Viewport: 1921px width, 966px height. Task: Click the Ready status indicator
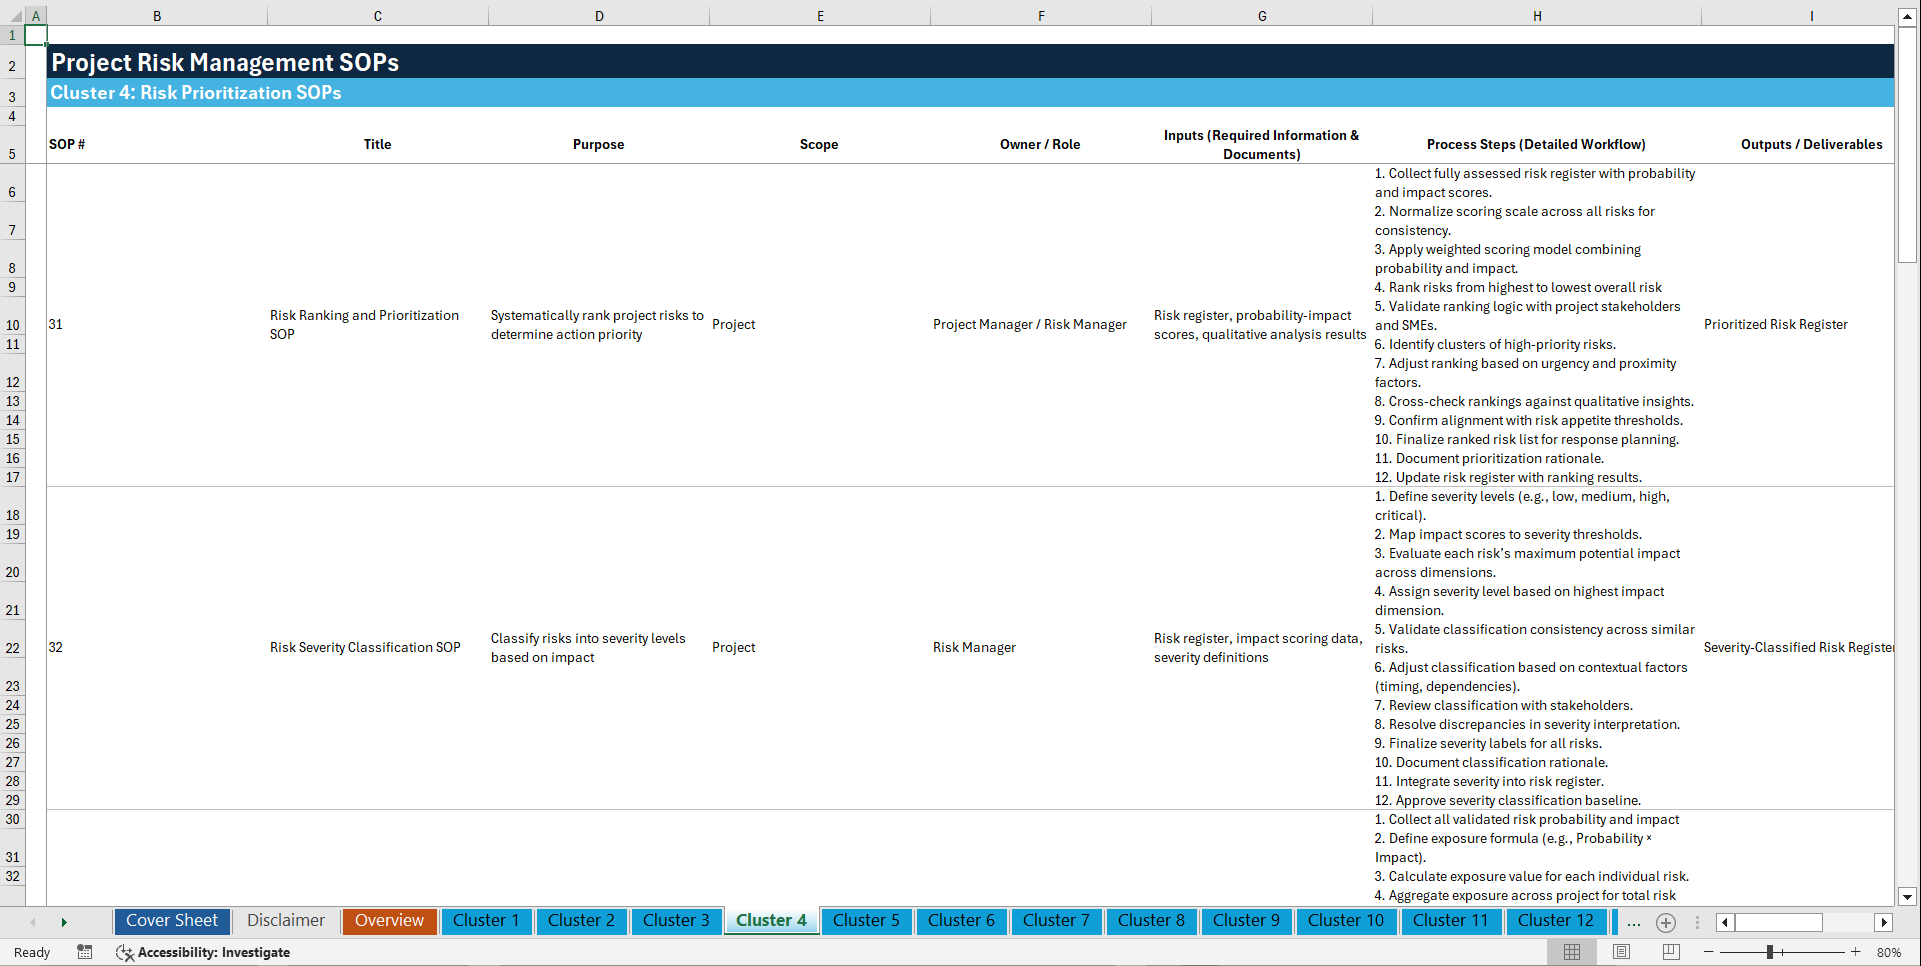[x=31, y=952]
